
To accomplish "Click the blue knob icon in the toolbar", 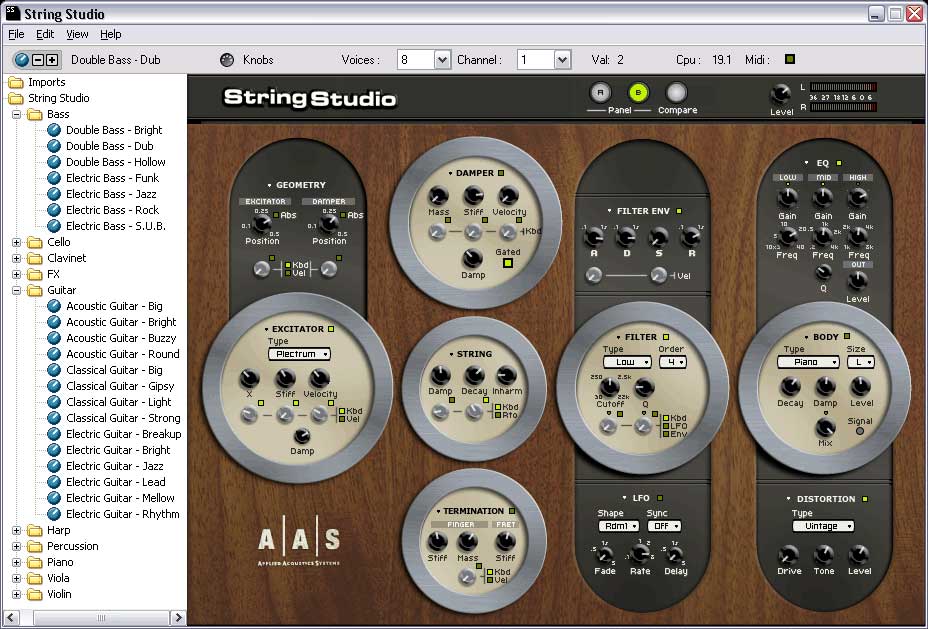I will (22, 60).
